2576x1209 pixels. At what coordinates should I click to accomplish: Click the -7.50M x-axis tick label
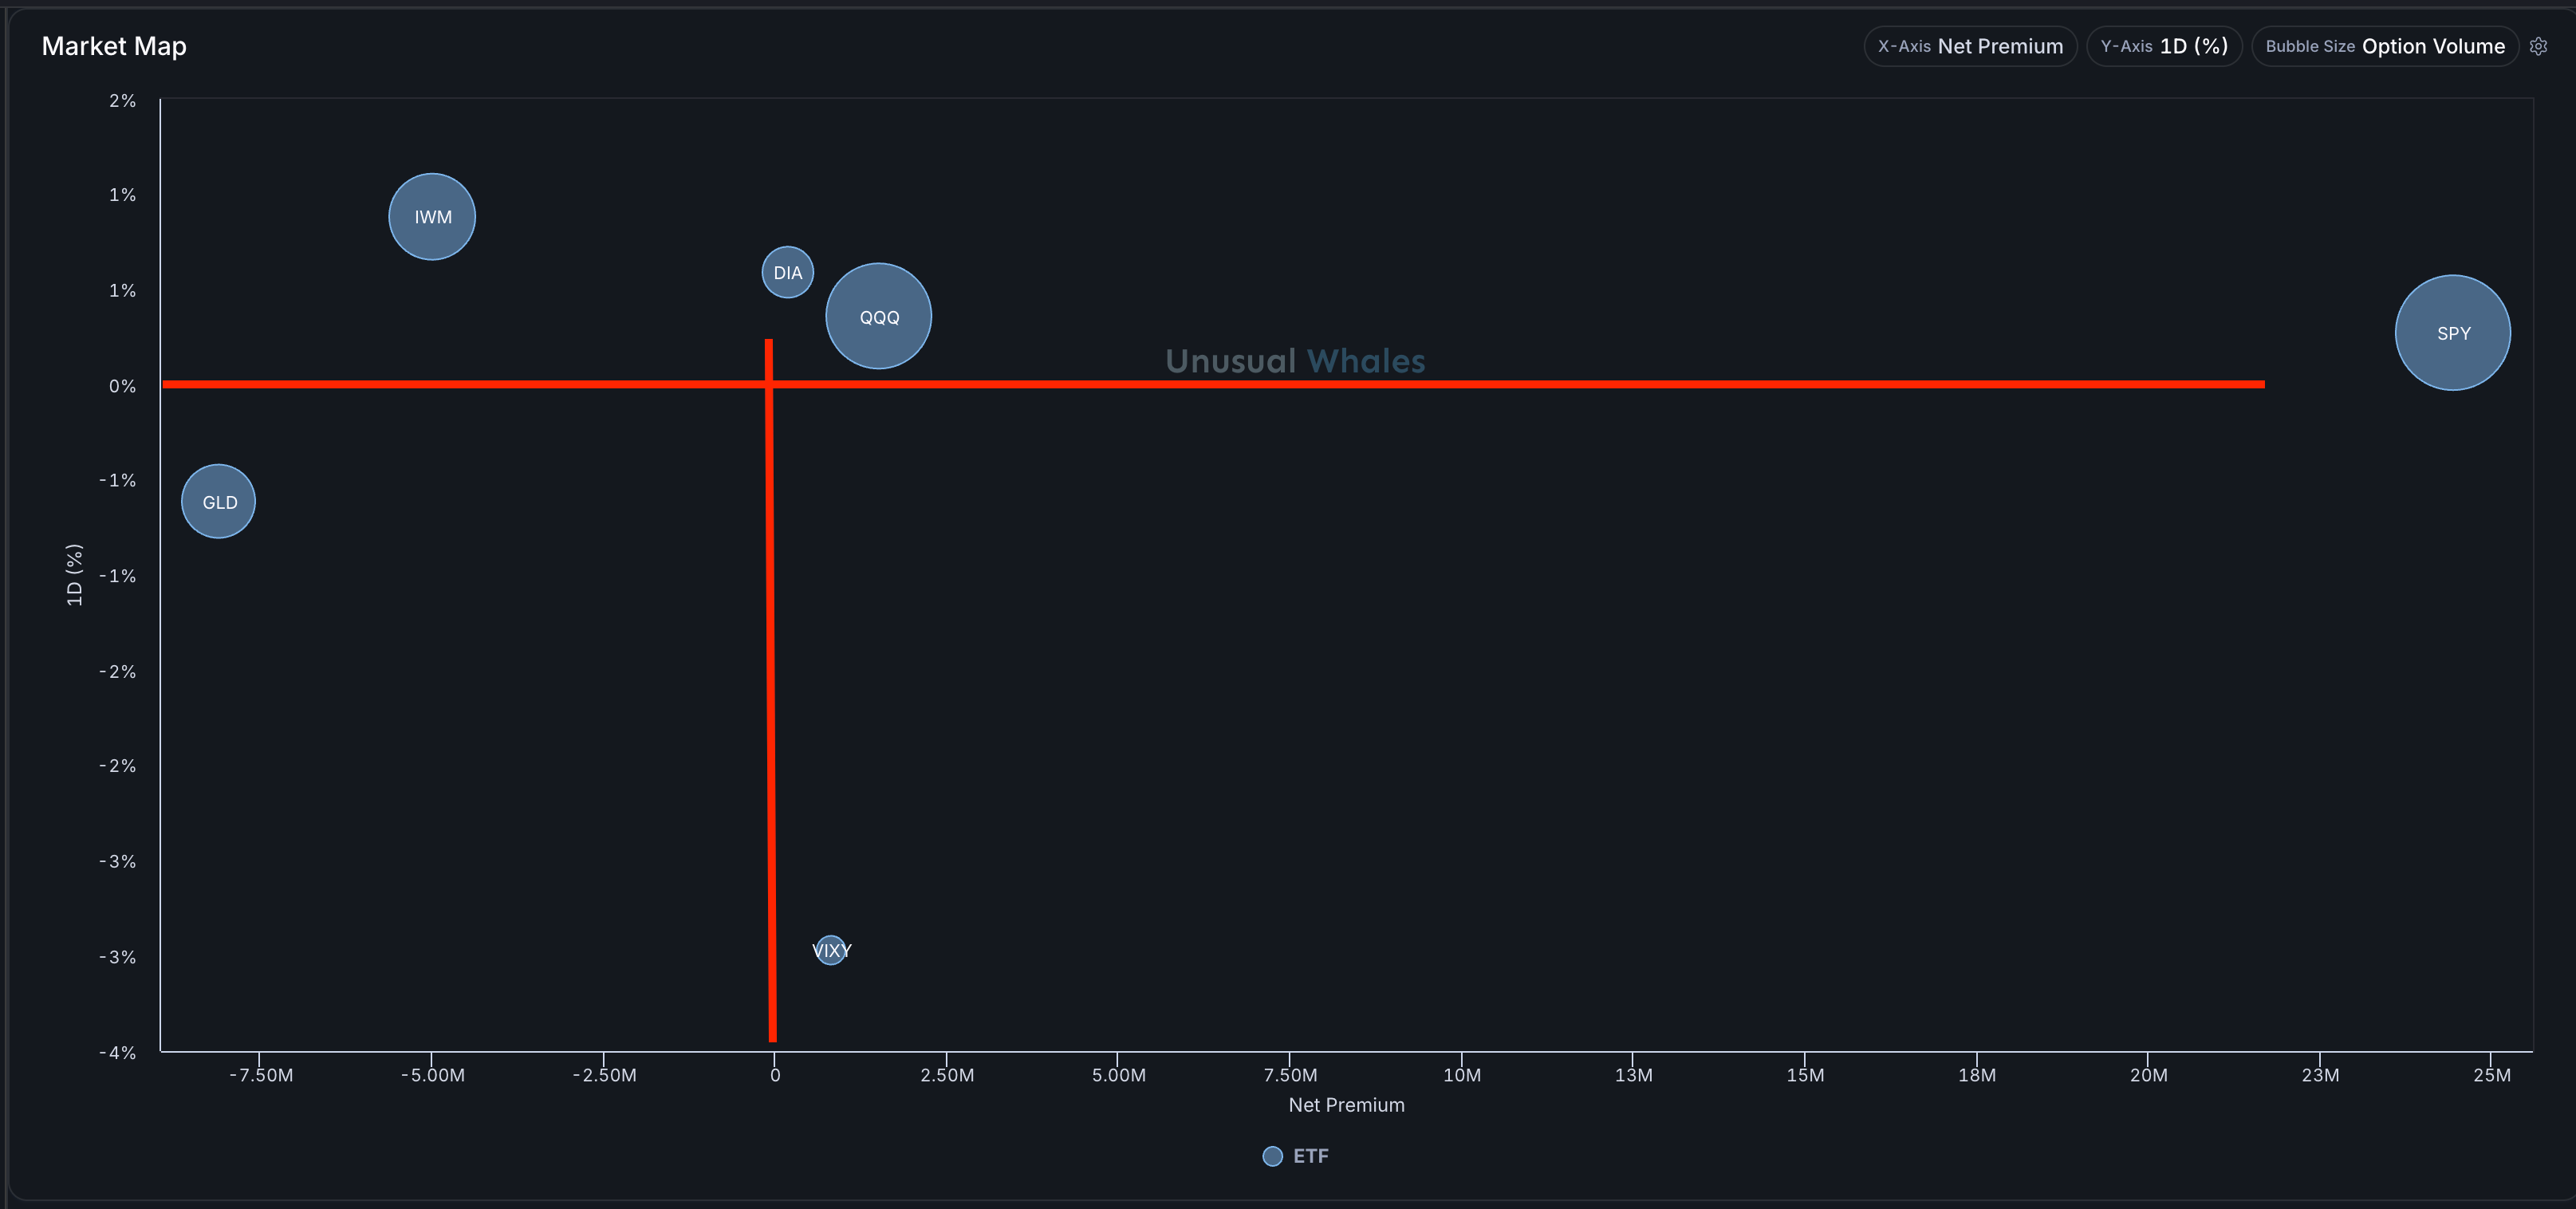pos(261,1075)
